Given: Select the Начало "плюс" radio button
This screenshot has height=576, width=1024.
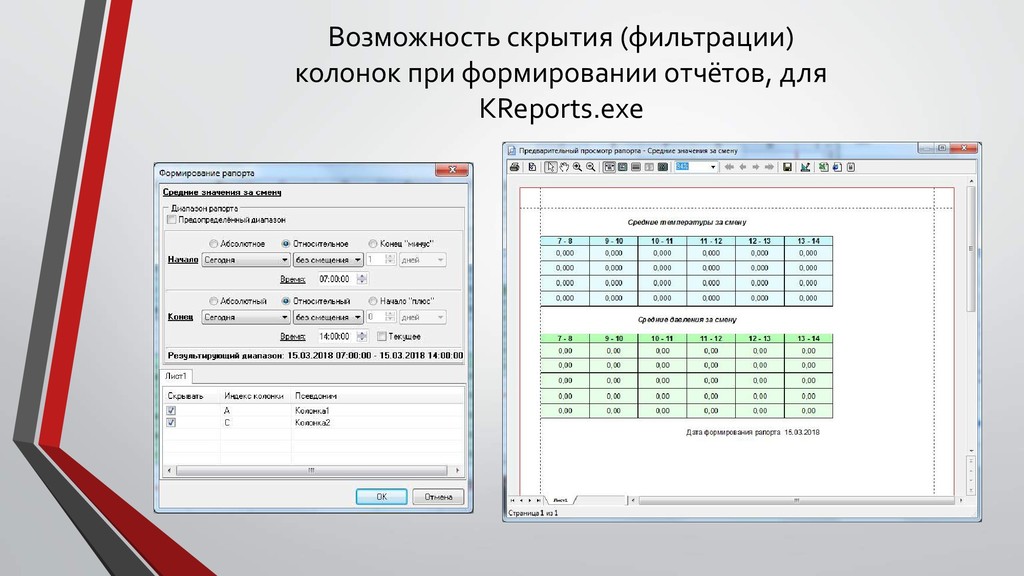Looking at the screenshot, I should click(x=373, y=301).
